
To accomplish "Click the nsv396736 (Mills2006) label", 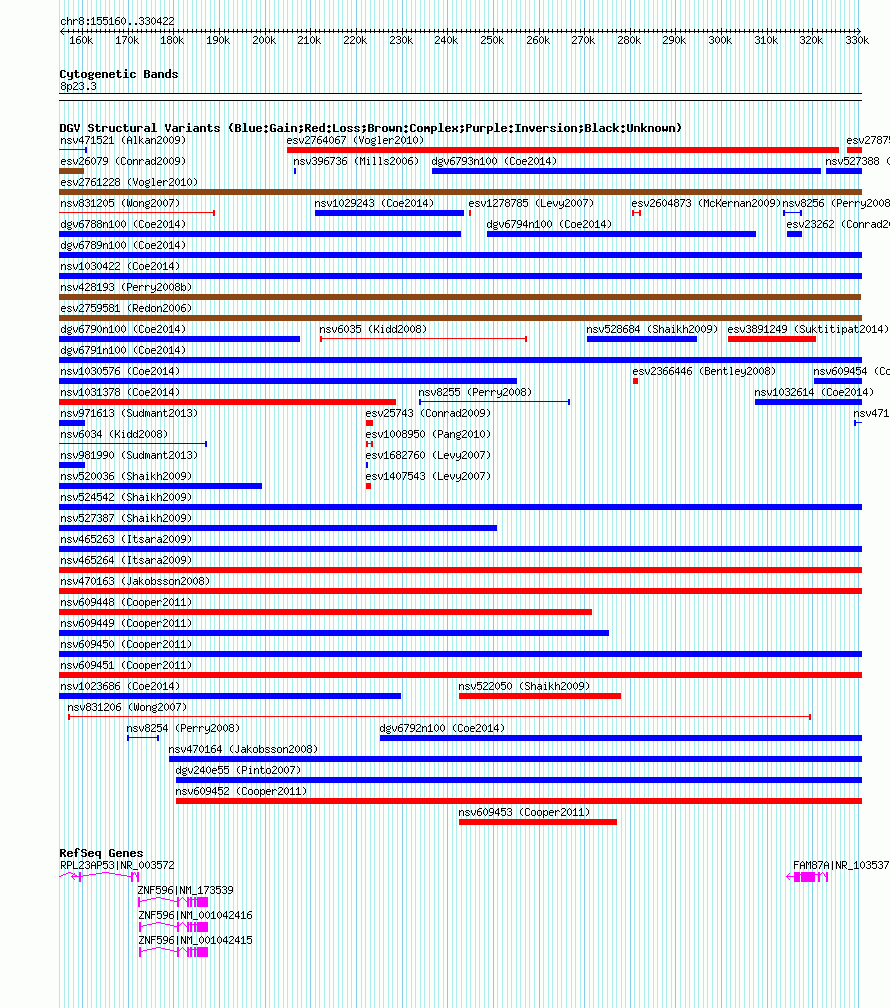I will 356,161.
